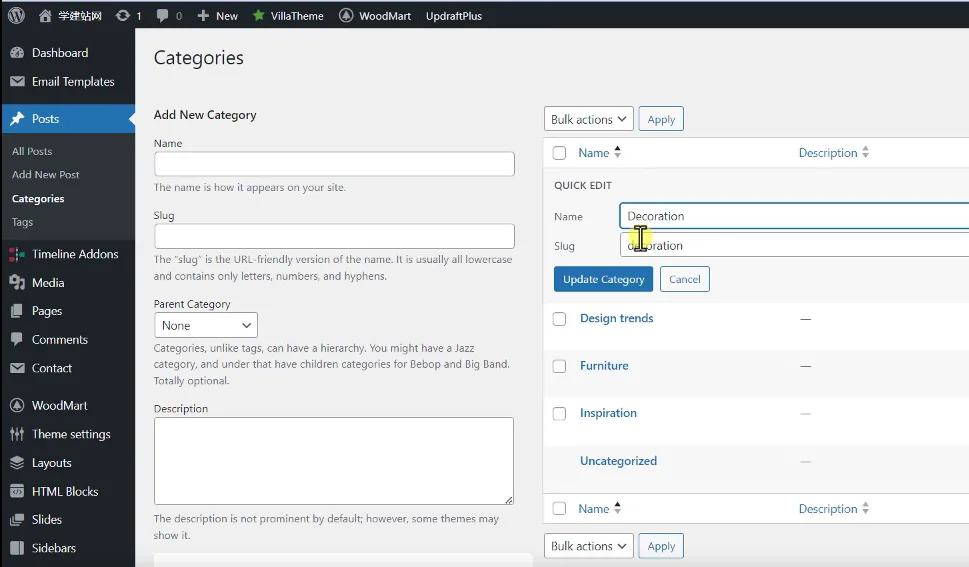Click the Add New Category Name field
Image resolution: width=969 pixels, height=567 pixels.
[x=334, y=164]
